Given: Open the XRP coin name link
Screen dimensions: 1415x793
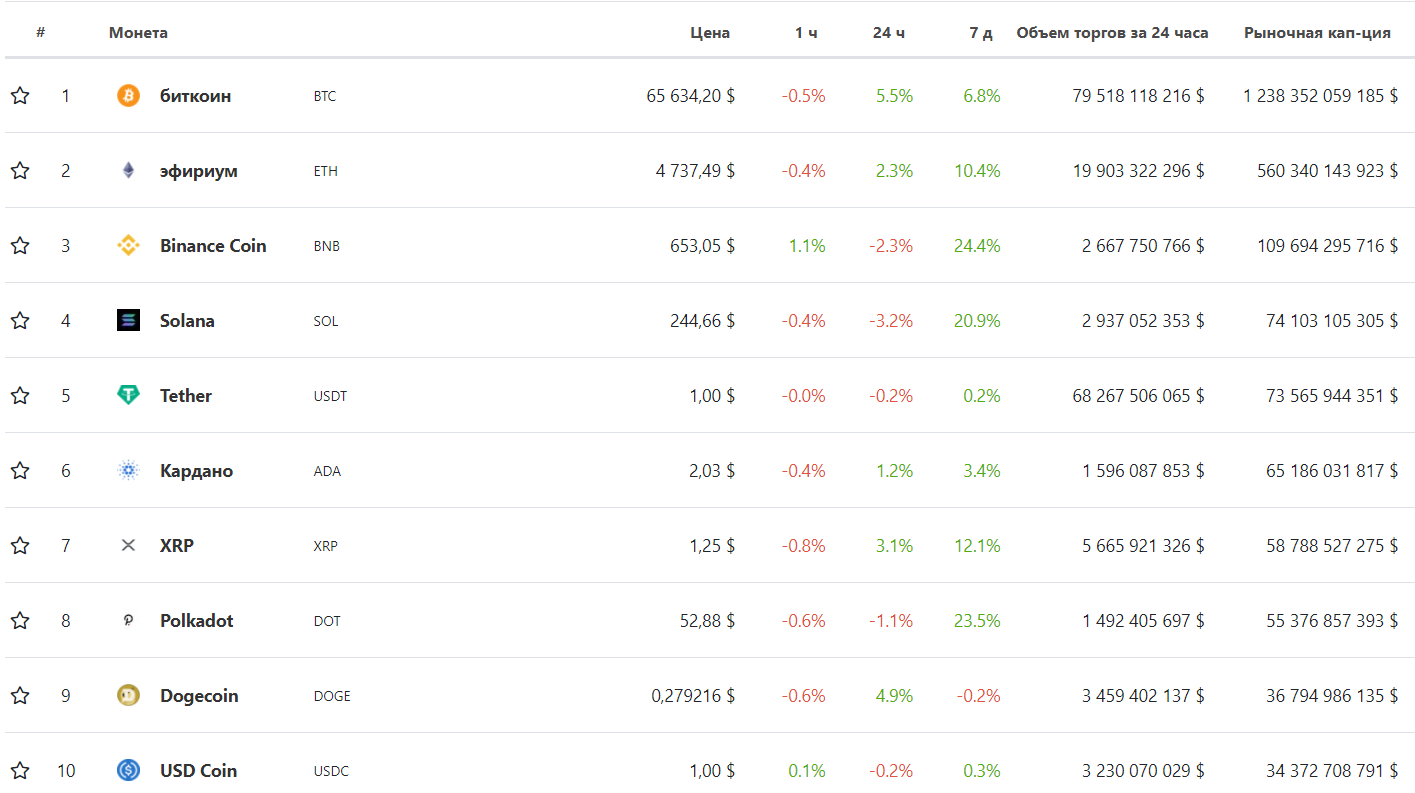Looking at the screenshot, I should click(177, 546).
